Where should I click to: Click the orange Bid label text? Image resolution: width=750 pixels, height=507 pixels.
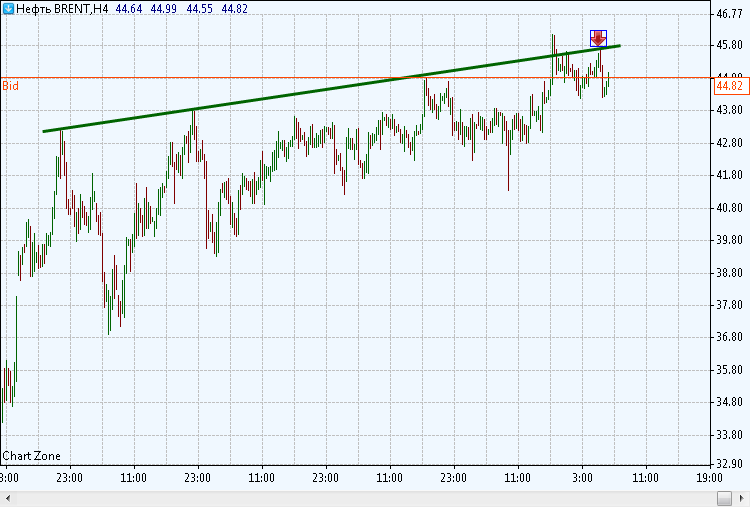[x=11, y=86]
